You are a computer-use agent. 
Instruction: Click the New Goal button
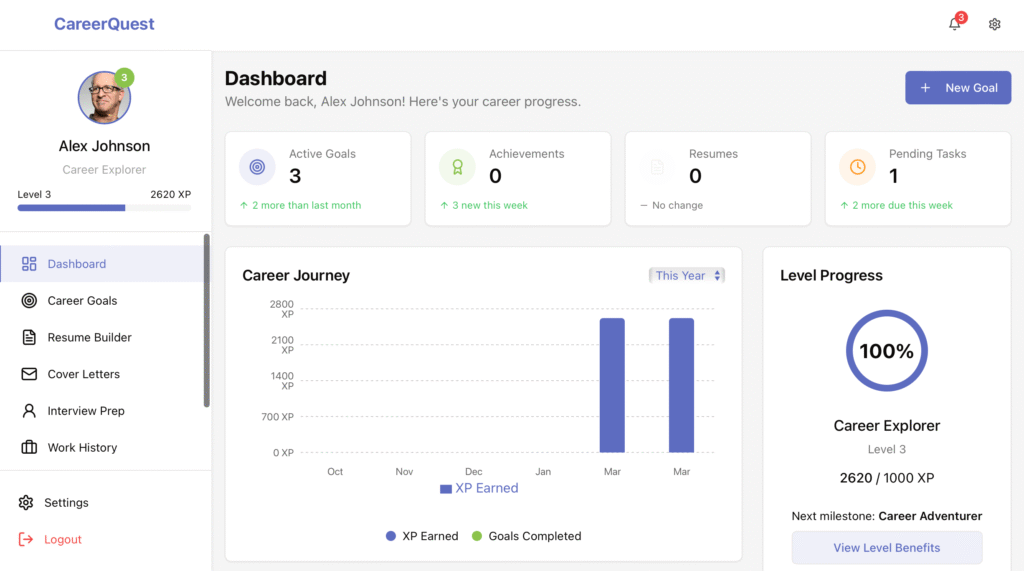click(957, 88)
